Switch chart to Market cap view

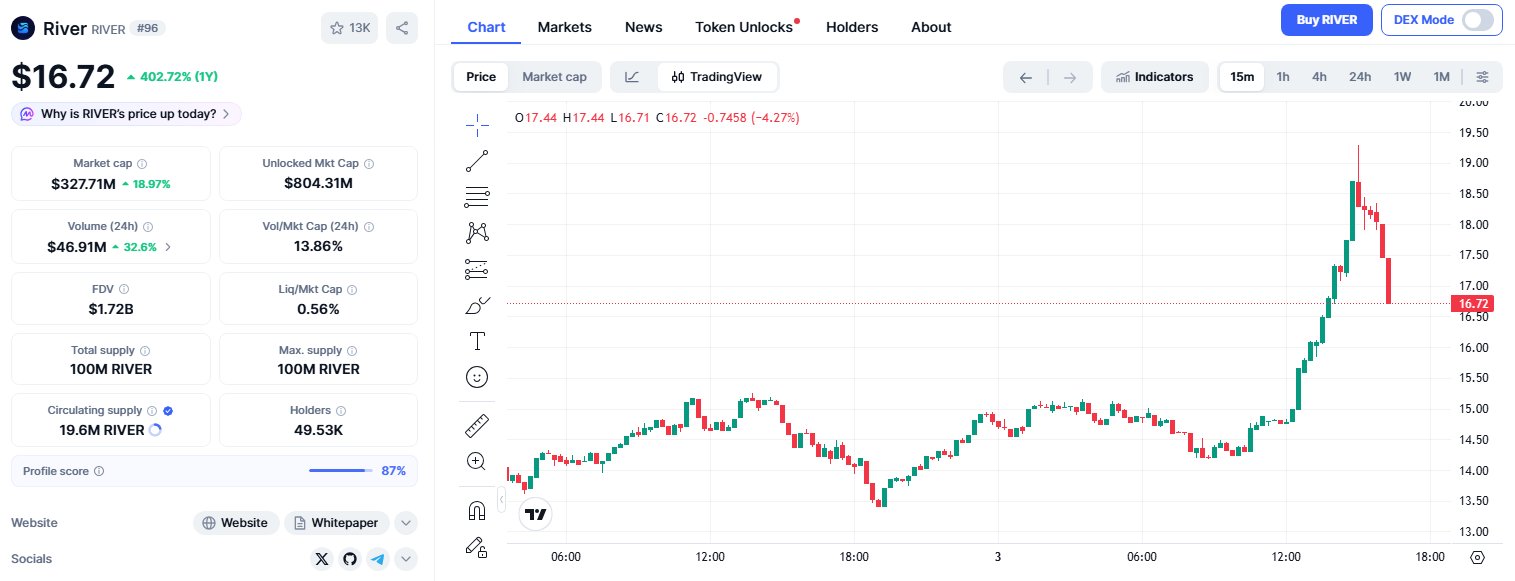coord(554,77)
